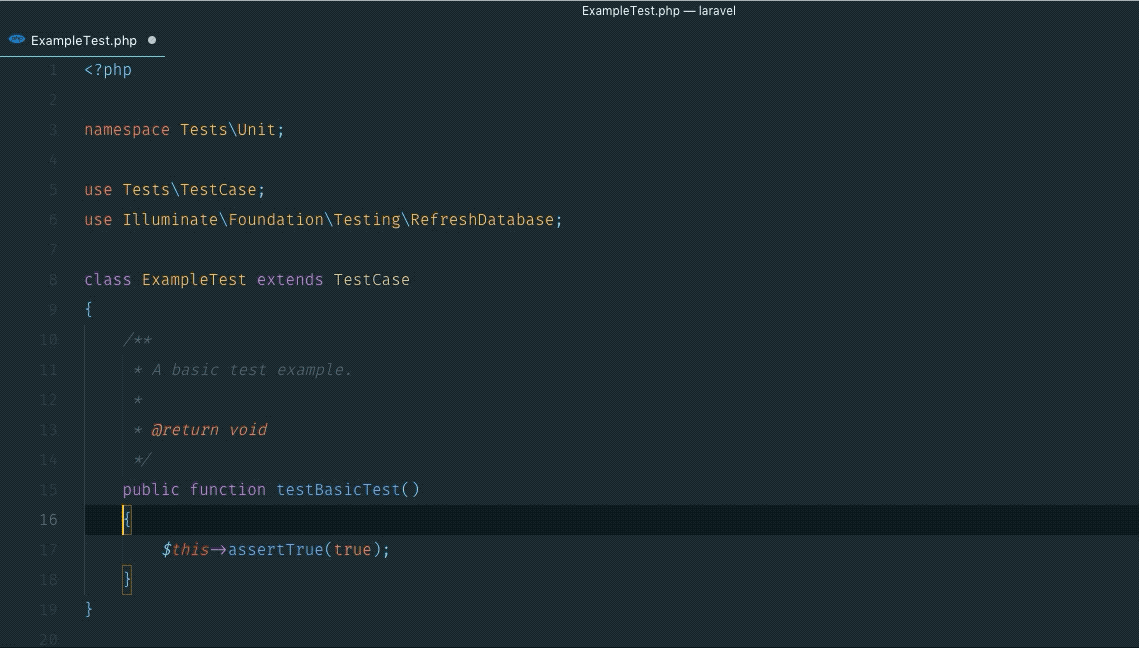
Task: Click line number 8 in the gutter
Action: pos(52,280)
